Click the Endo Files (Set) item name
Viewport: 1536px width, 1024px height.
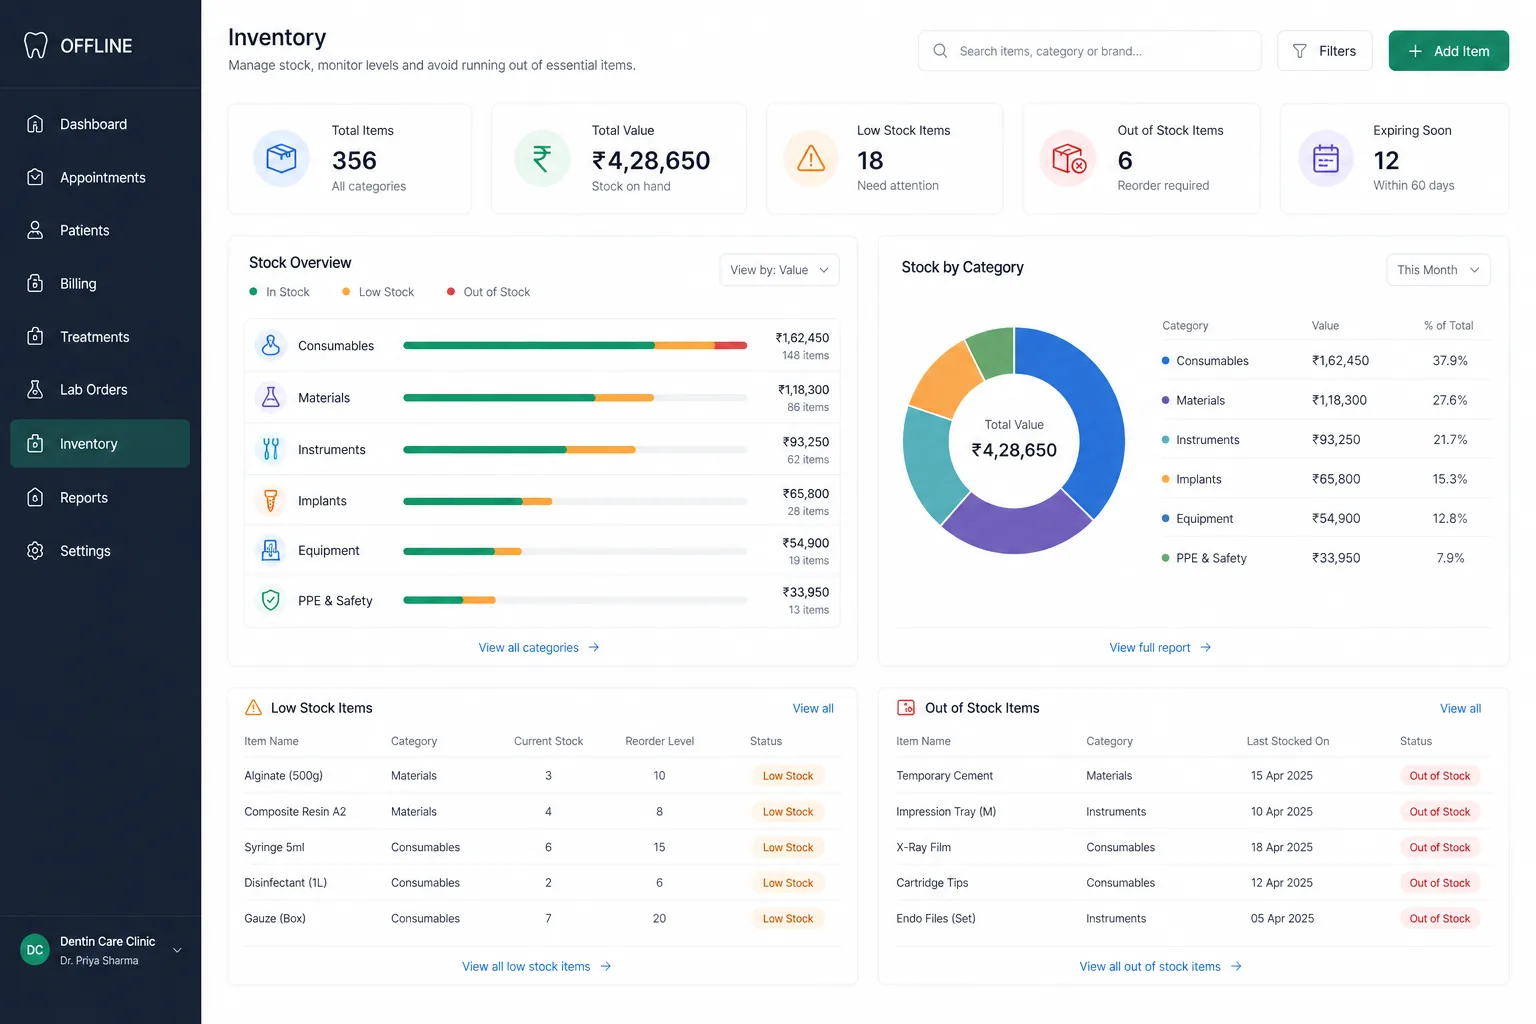[936, 918]
